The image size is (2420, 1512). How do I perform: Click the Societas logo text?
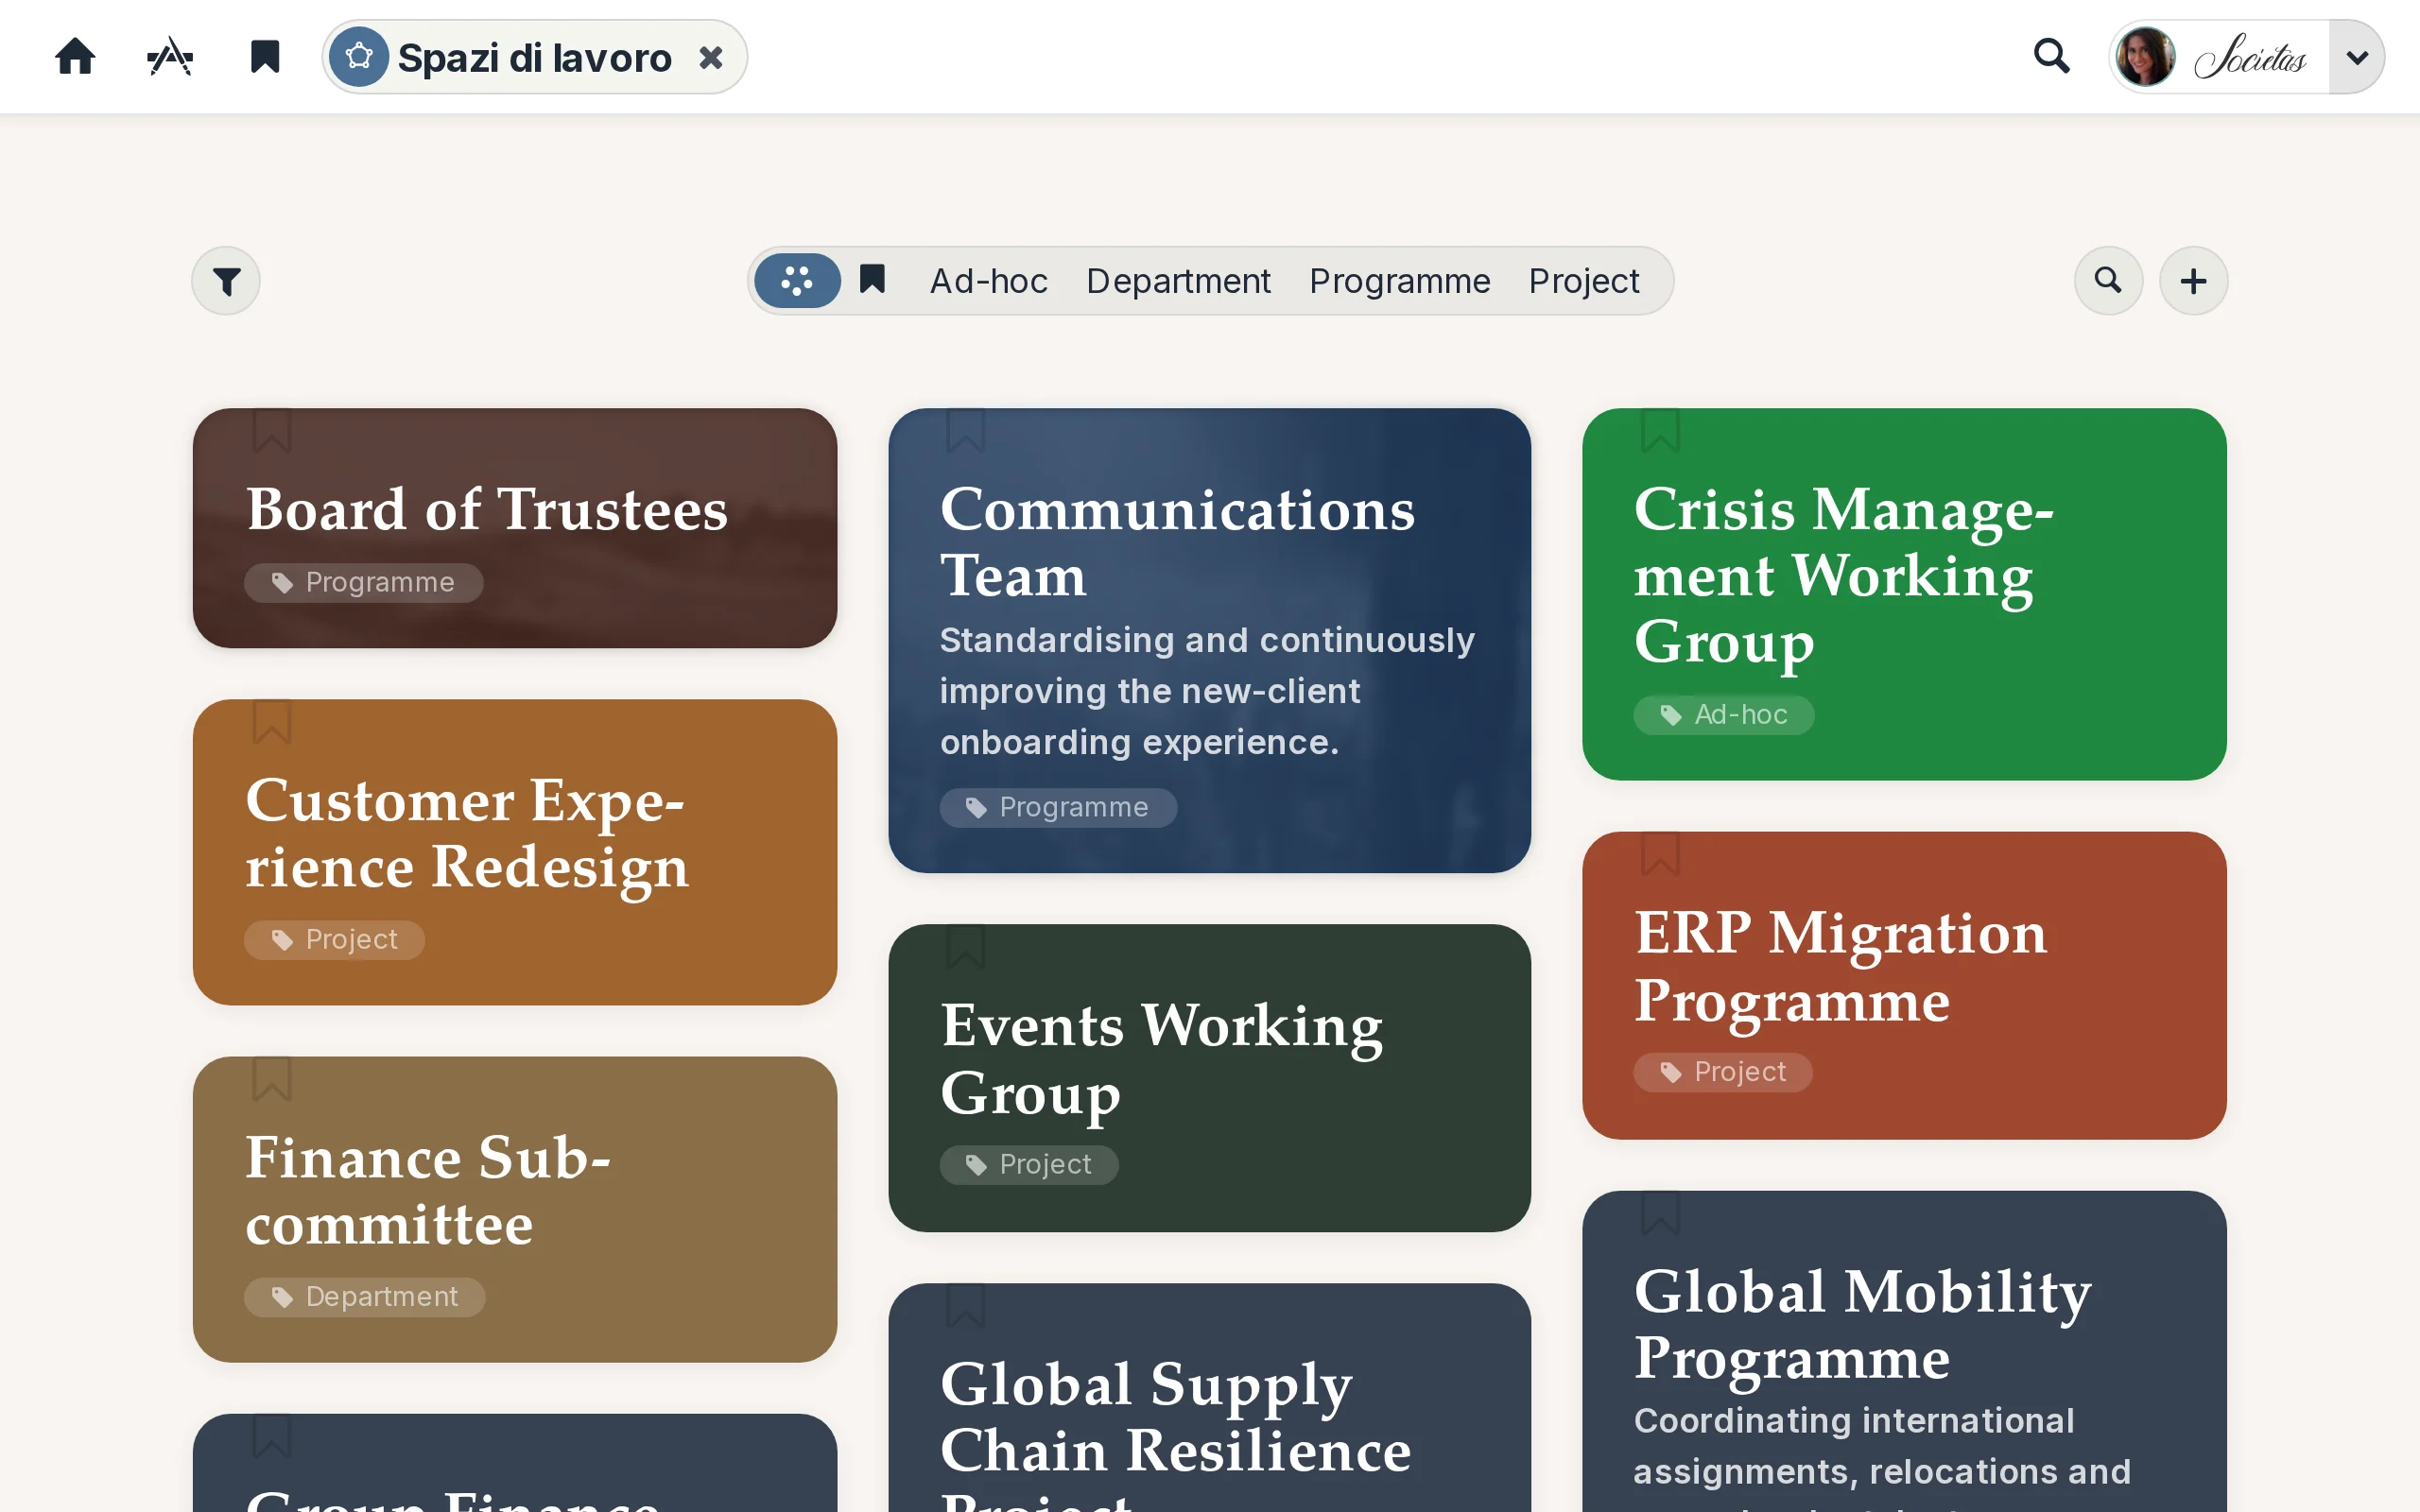pyautogui.click(x=2250, y=57)
